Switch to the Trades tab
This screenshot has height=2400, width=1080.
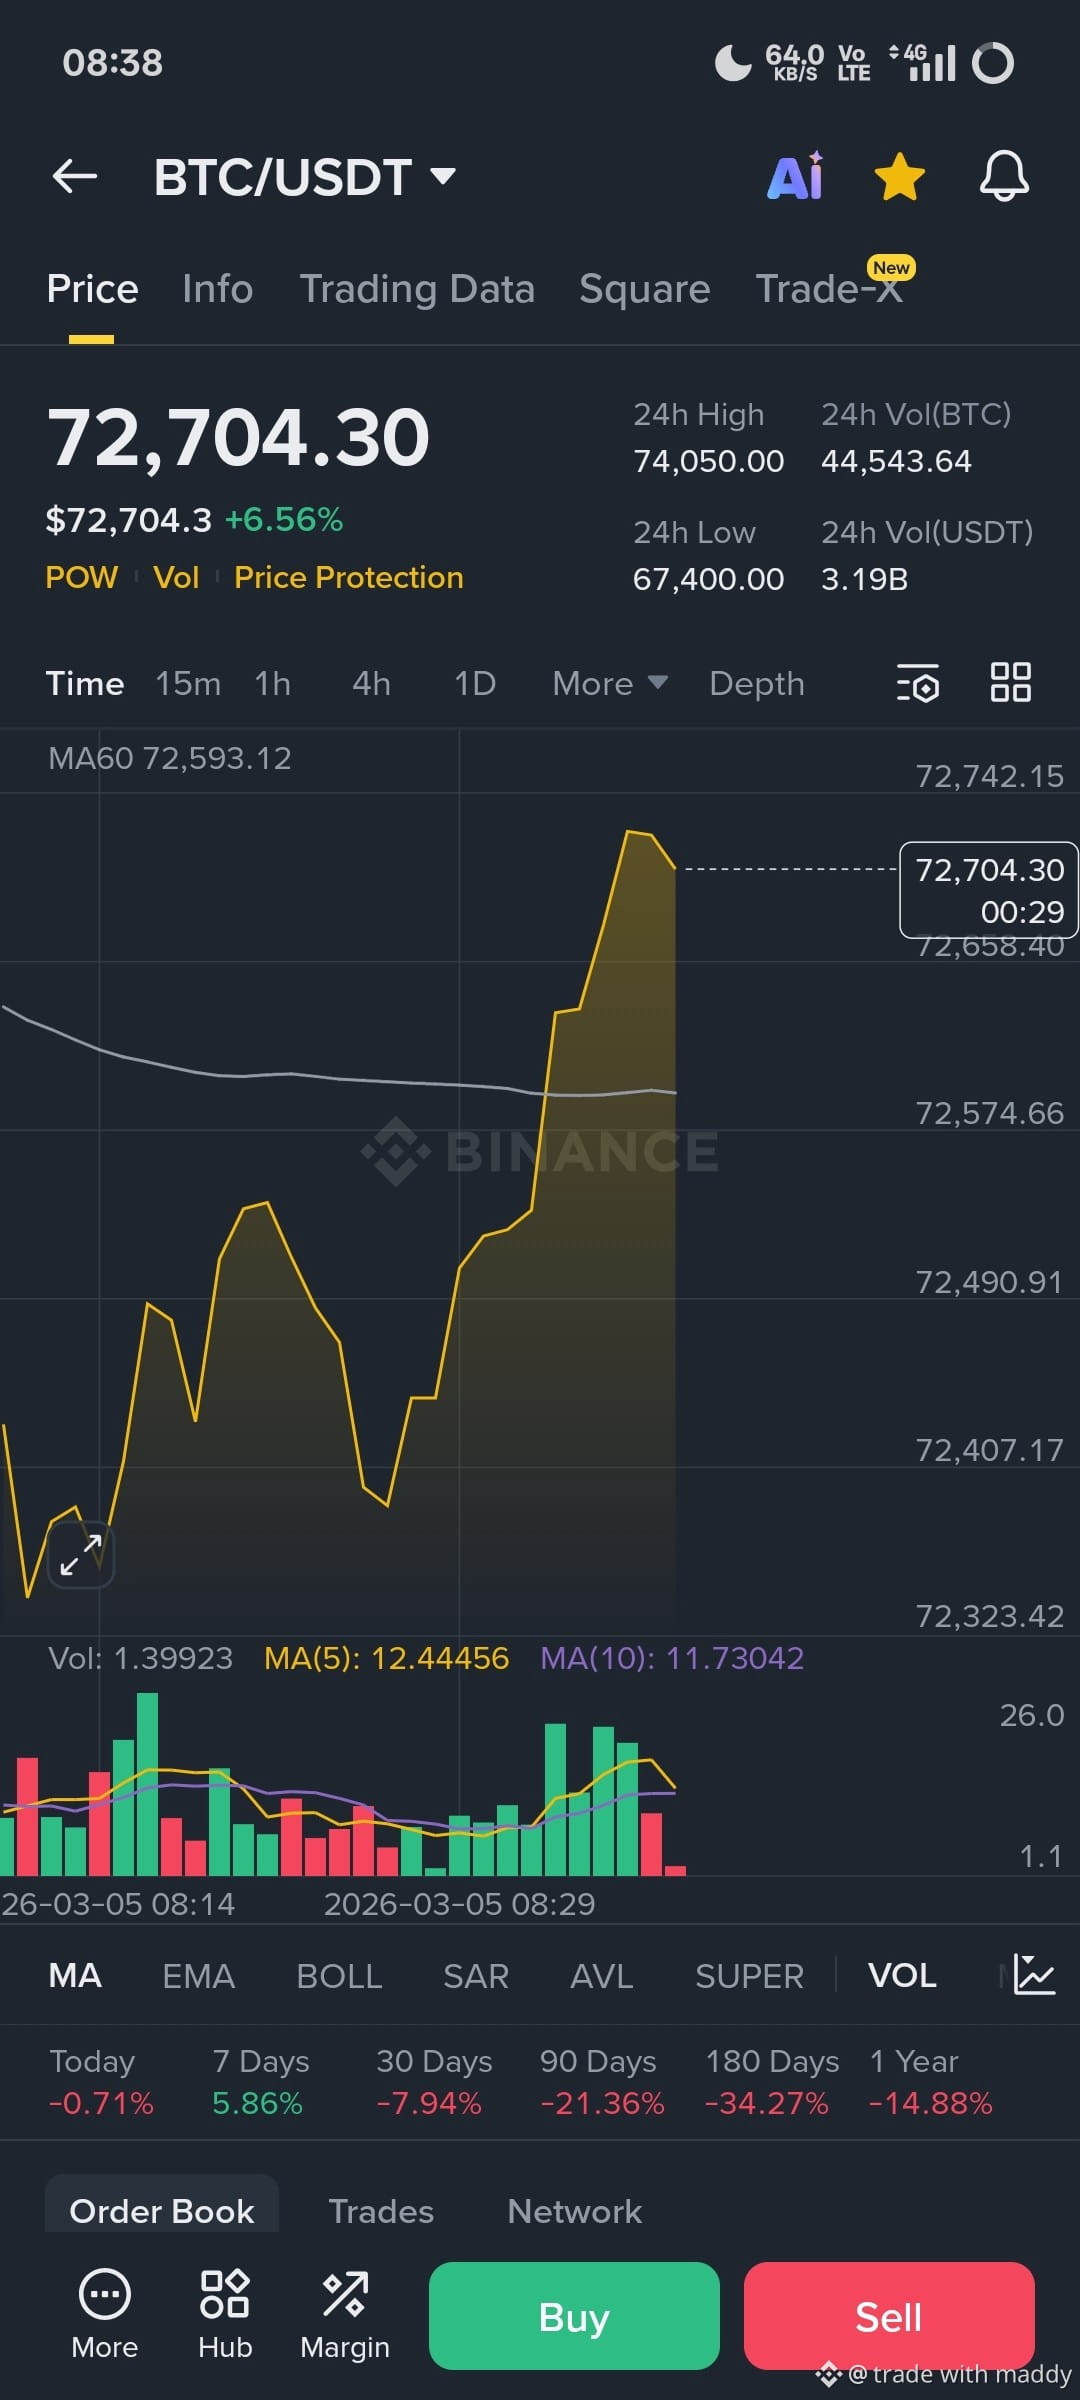click(x=381, y=2211)
